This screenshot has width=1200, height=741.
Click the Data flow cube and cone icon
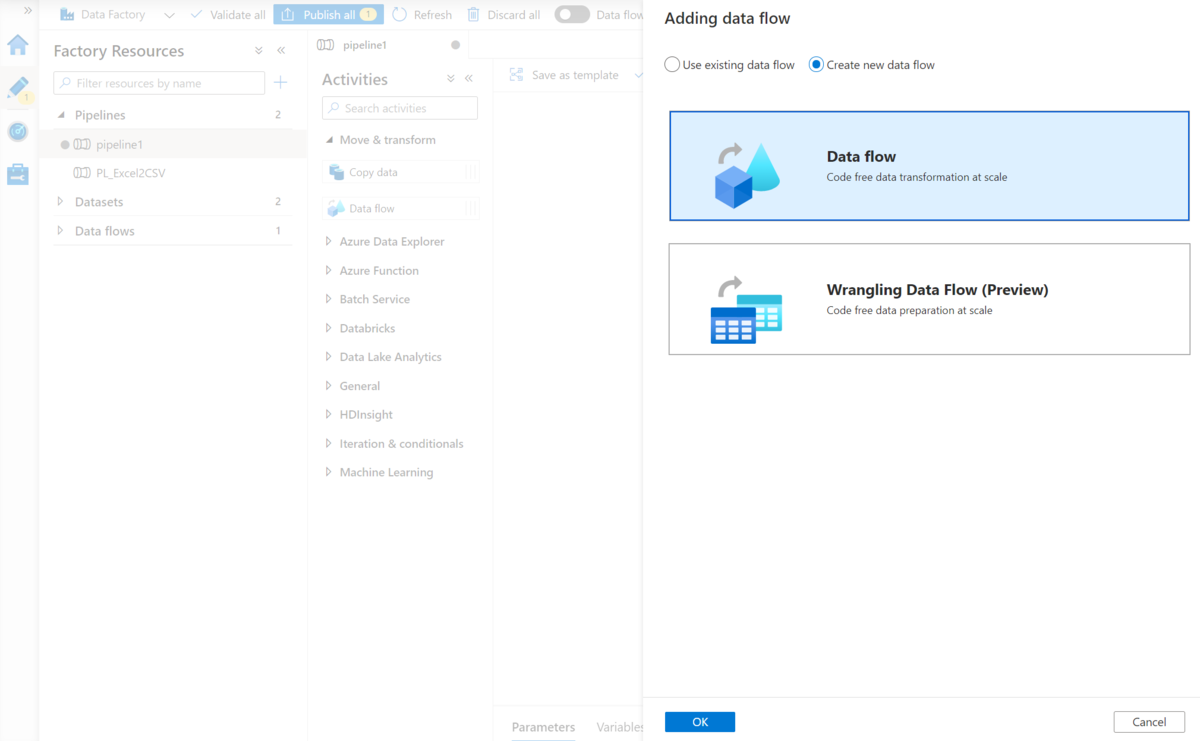[747, 175]
